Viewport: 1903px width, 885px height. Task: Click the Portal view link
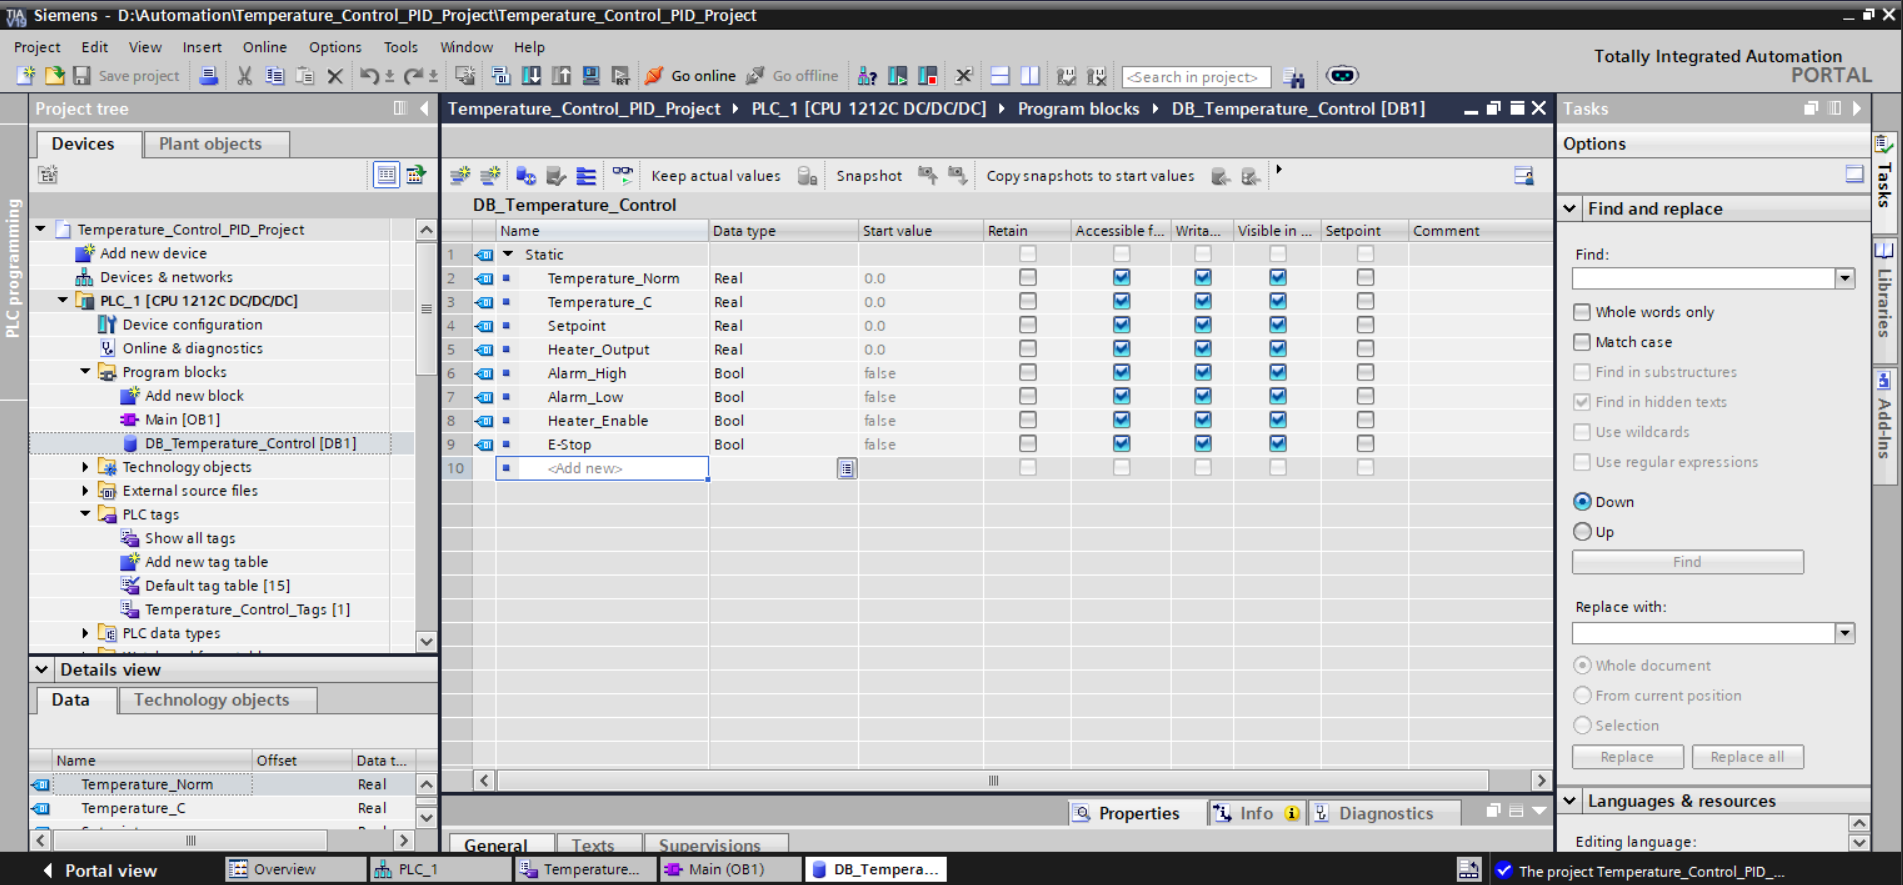(99, 870)
